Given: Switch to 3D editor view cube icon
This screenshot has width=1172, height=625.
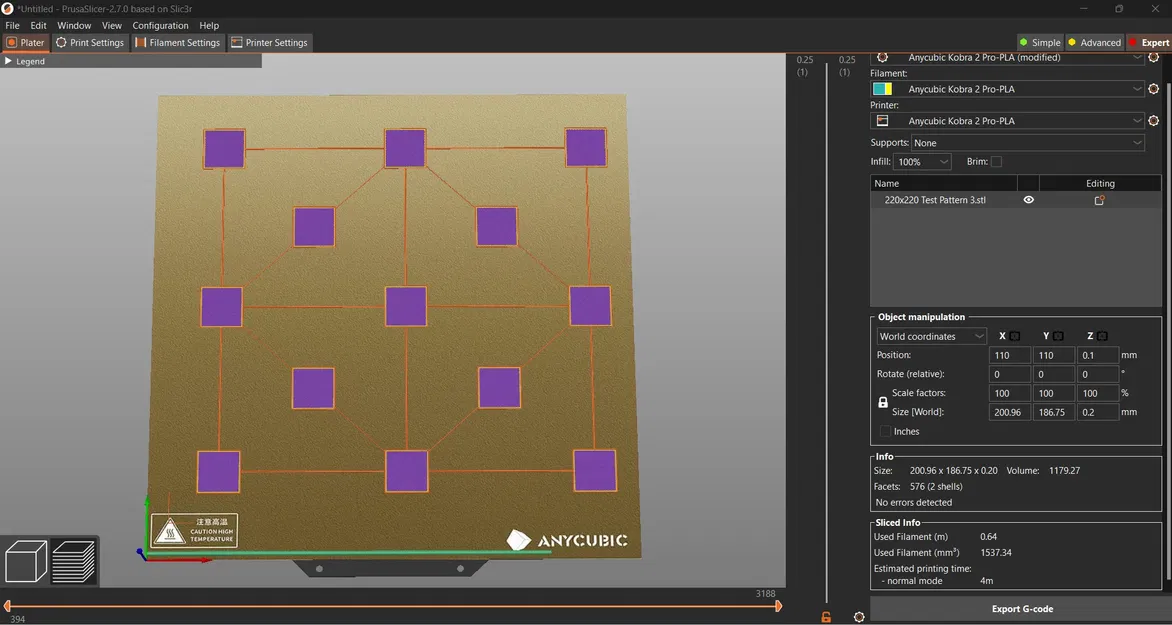Looking at the screenshot, I should pyautogui.click(x=26, y=561).
